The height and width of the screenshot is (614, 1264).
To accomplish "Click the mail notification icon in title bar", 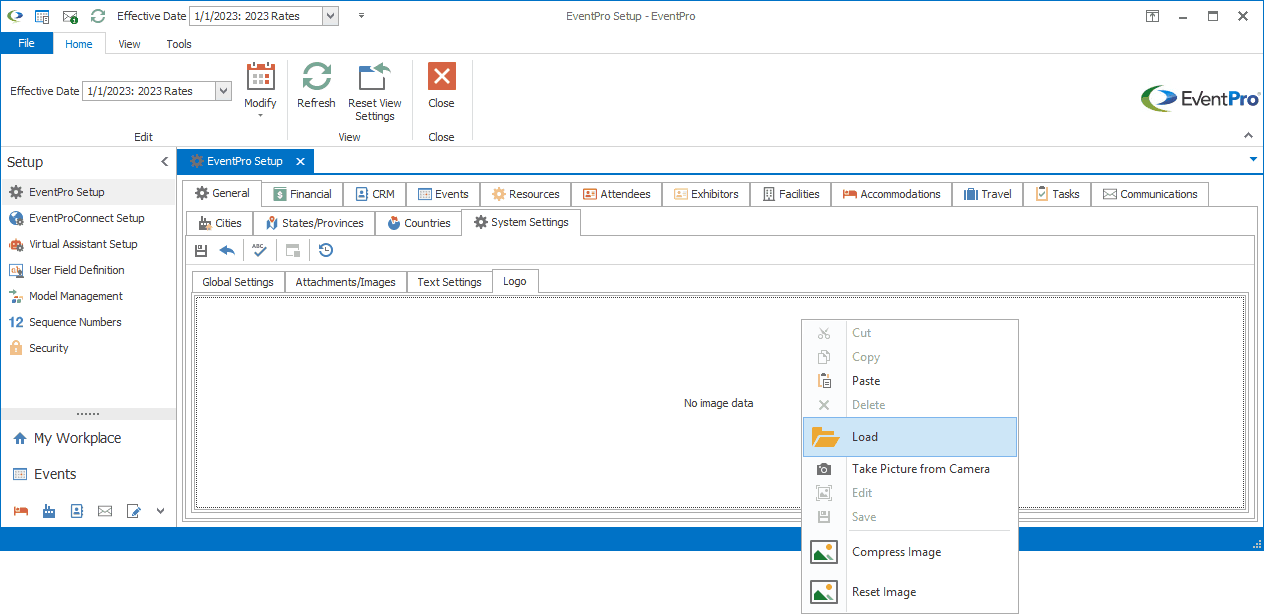I will click(x=70, y=17).
